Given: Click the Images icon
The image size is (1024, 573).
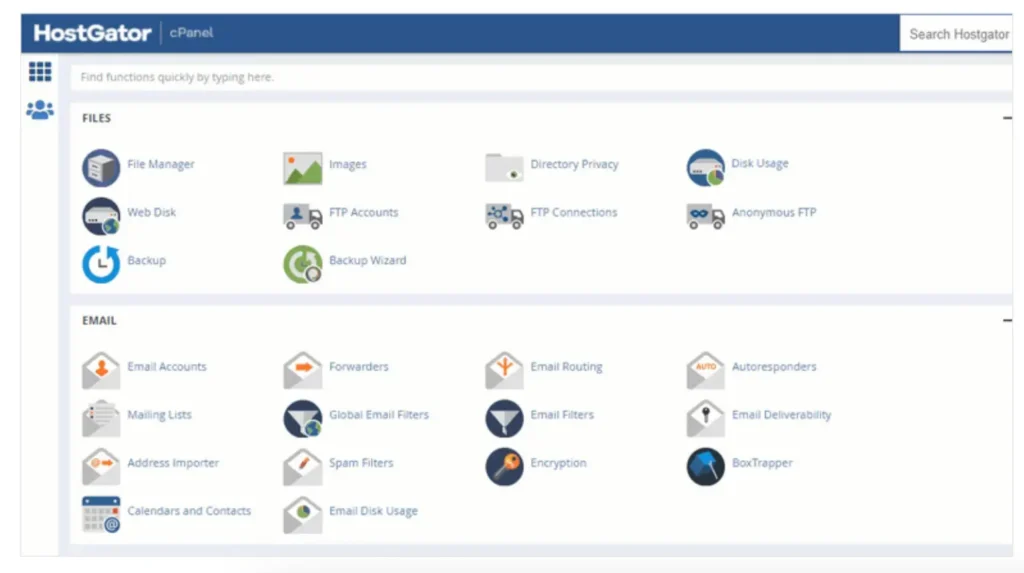Looking at the screenshot, I should point(302,168).
